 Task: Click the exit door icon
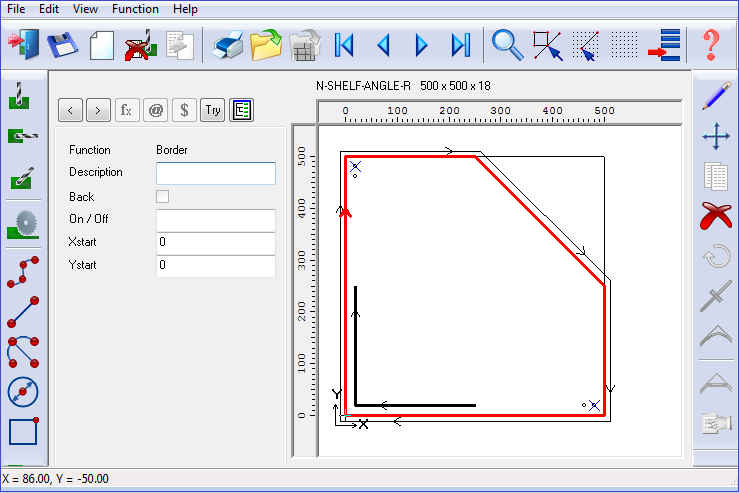[24, 45]
